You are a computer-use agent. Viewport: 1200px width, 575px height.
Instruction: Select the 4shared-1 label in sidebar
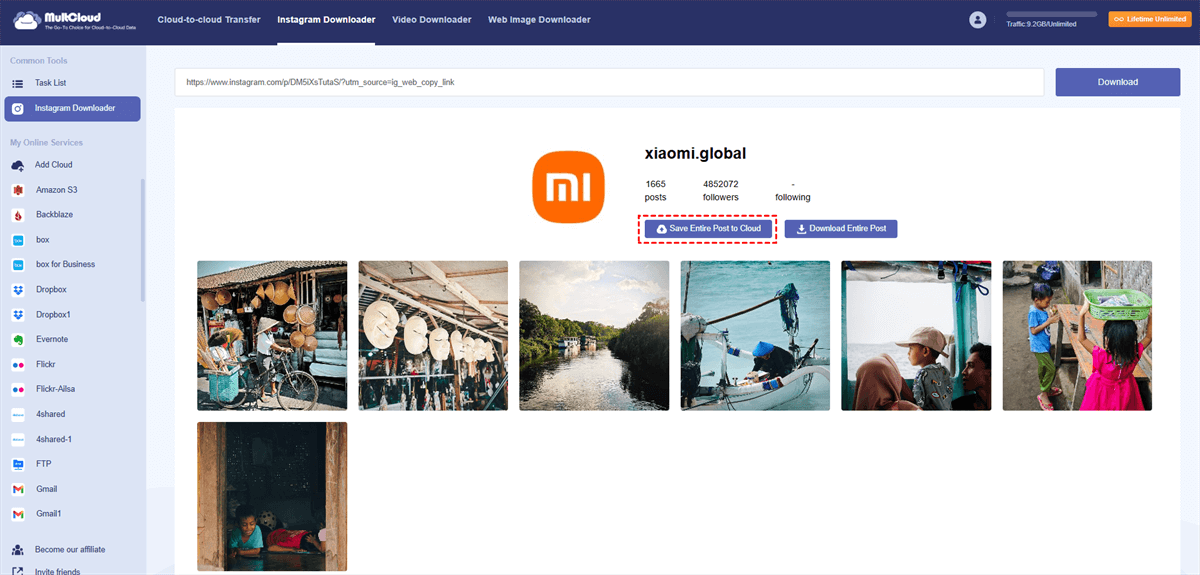54,439
